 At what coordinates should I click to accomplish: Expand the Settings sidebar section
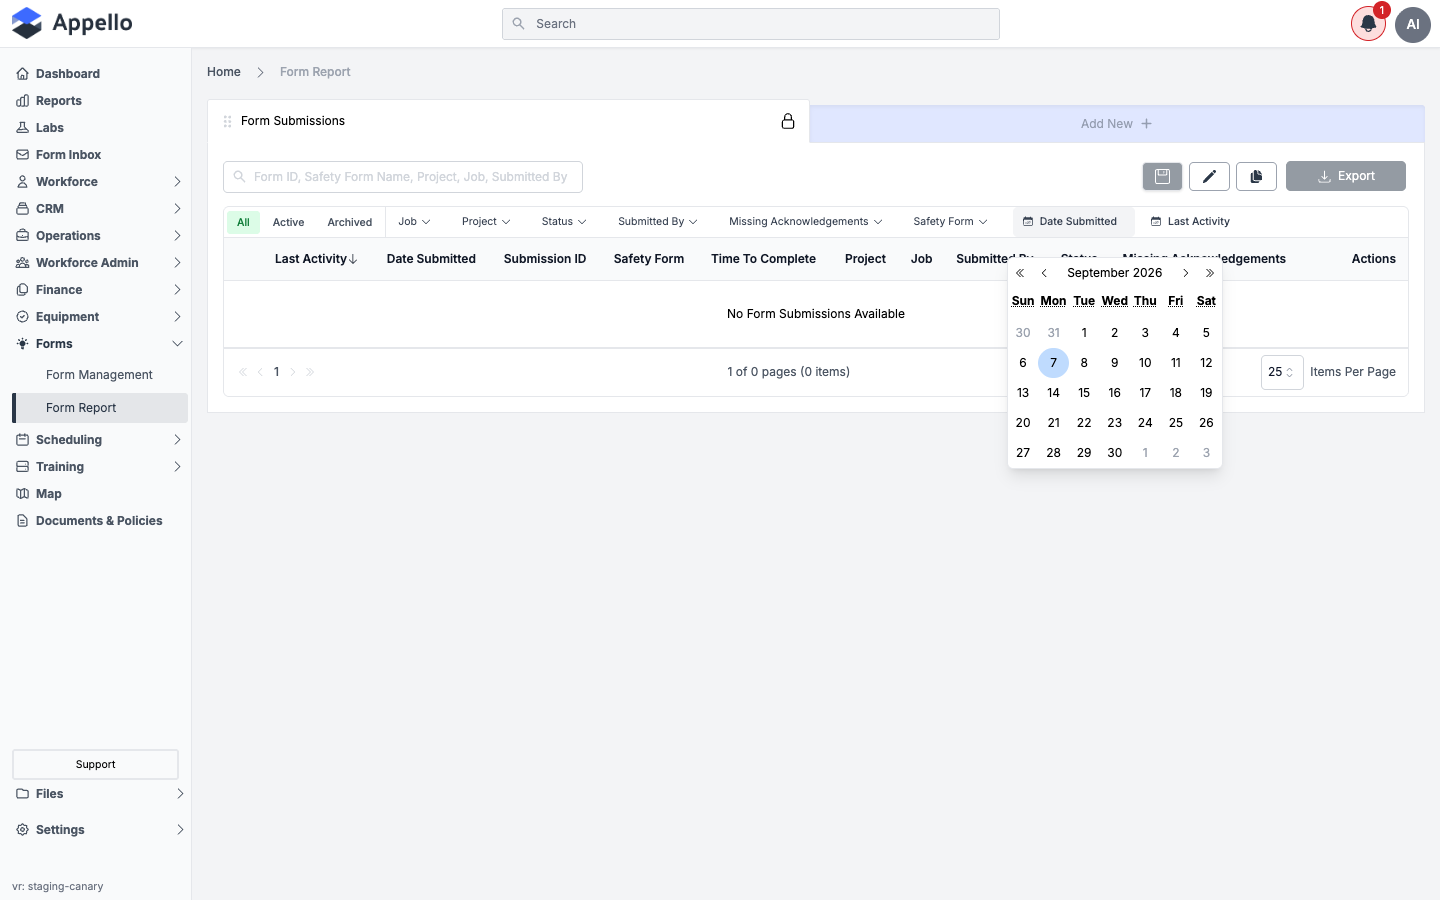(100, 830)
